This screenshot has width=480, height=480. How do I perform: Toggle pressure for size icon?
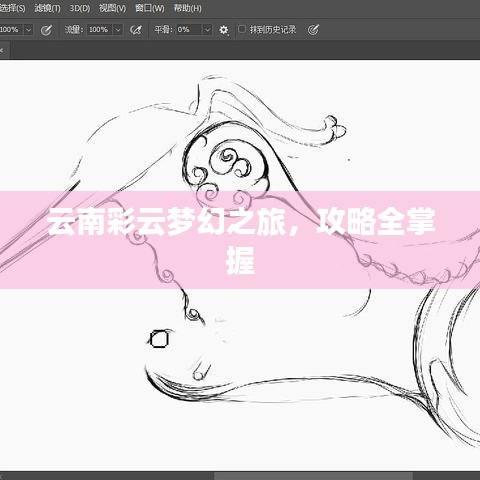coord(313,30)
